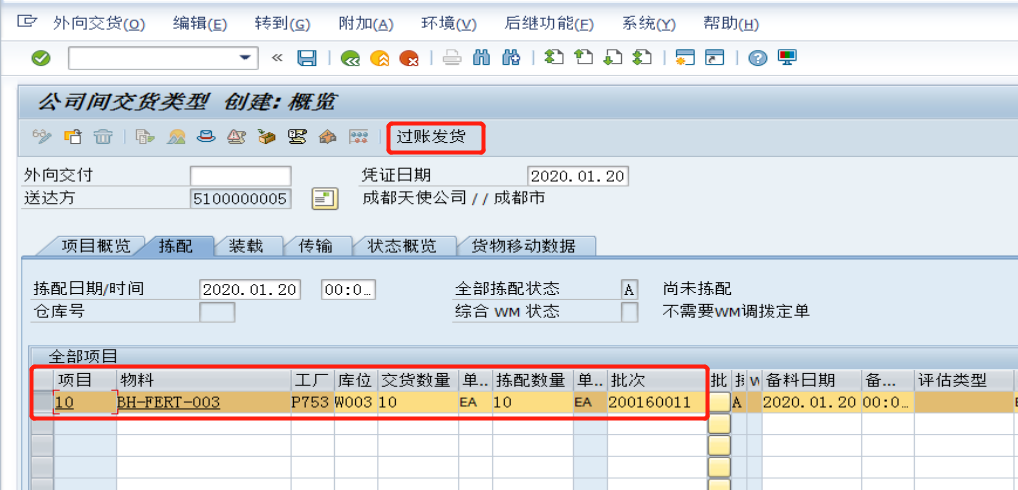Click the 送达方 field showing 5100000005
Image resolution: width=1018 pixels, height=490 pixels.
[x=240, y=199]
